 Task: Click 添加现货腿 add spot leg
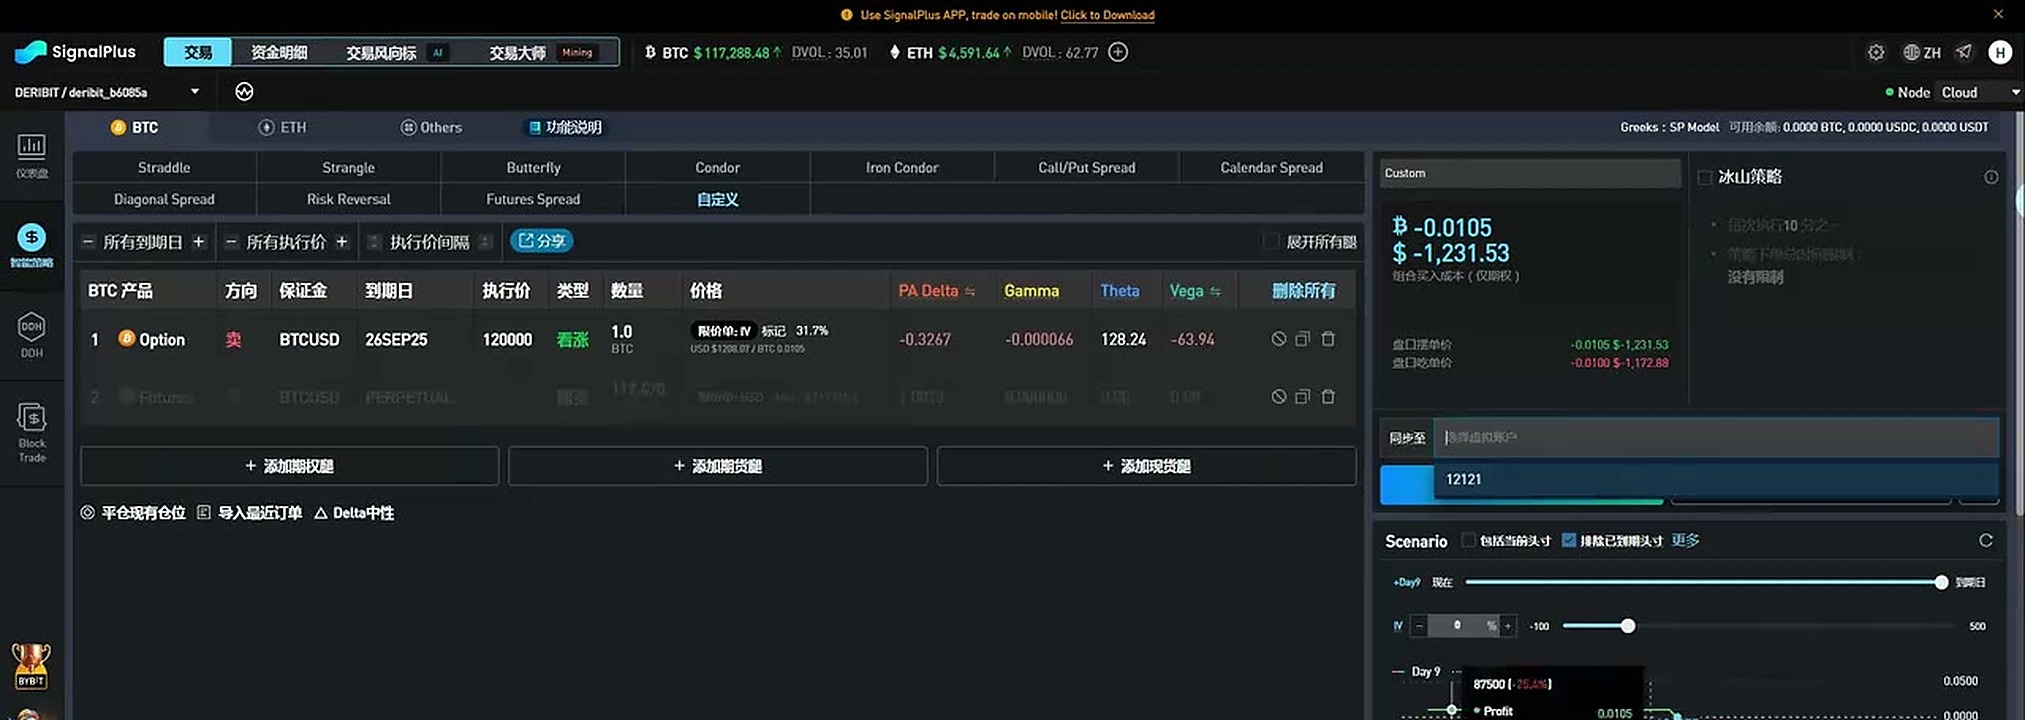[1146, 466]
